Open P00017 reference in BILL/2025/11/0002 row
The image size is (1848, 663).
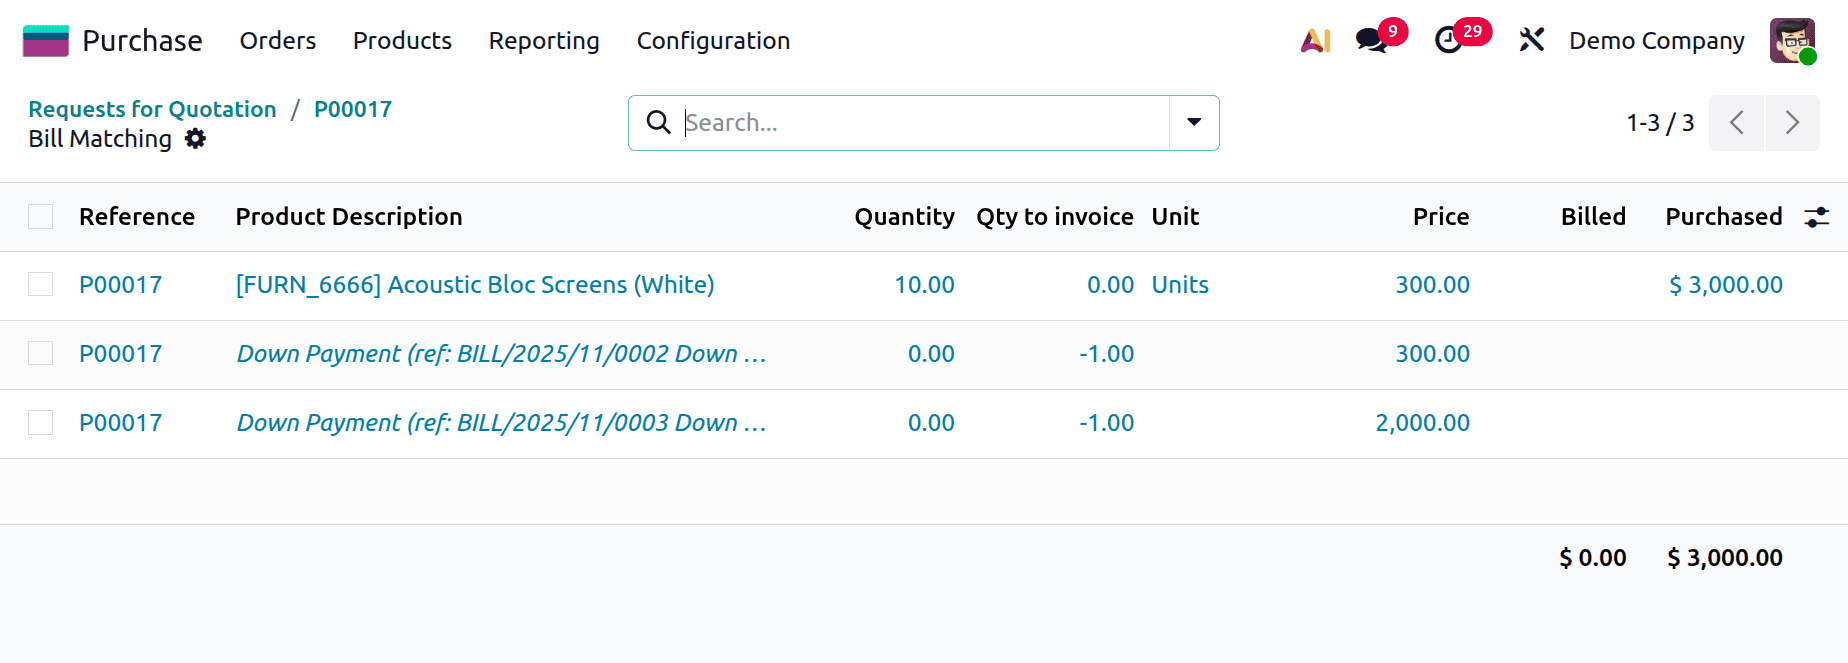(x=121, y=354)
